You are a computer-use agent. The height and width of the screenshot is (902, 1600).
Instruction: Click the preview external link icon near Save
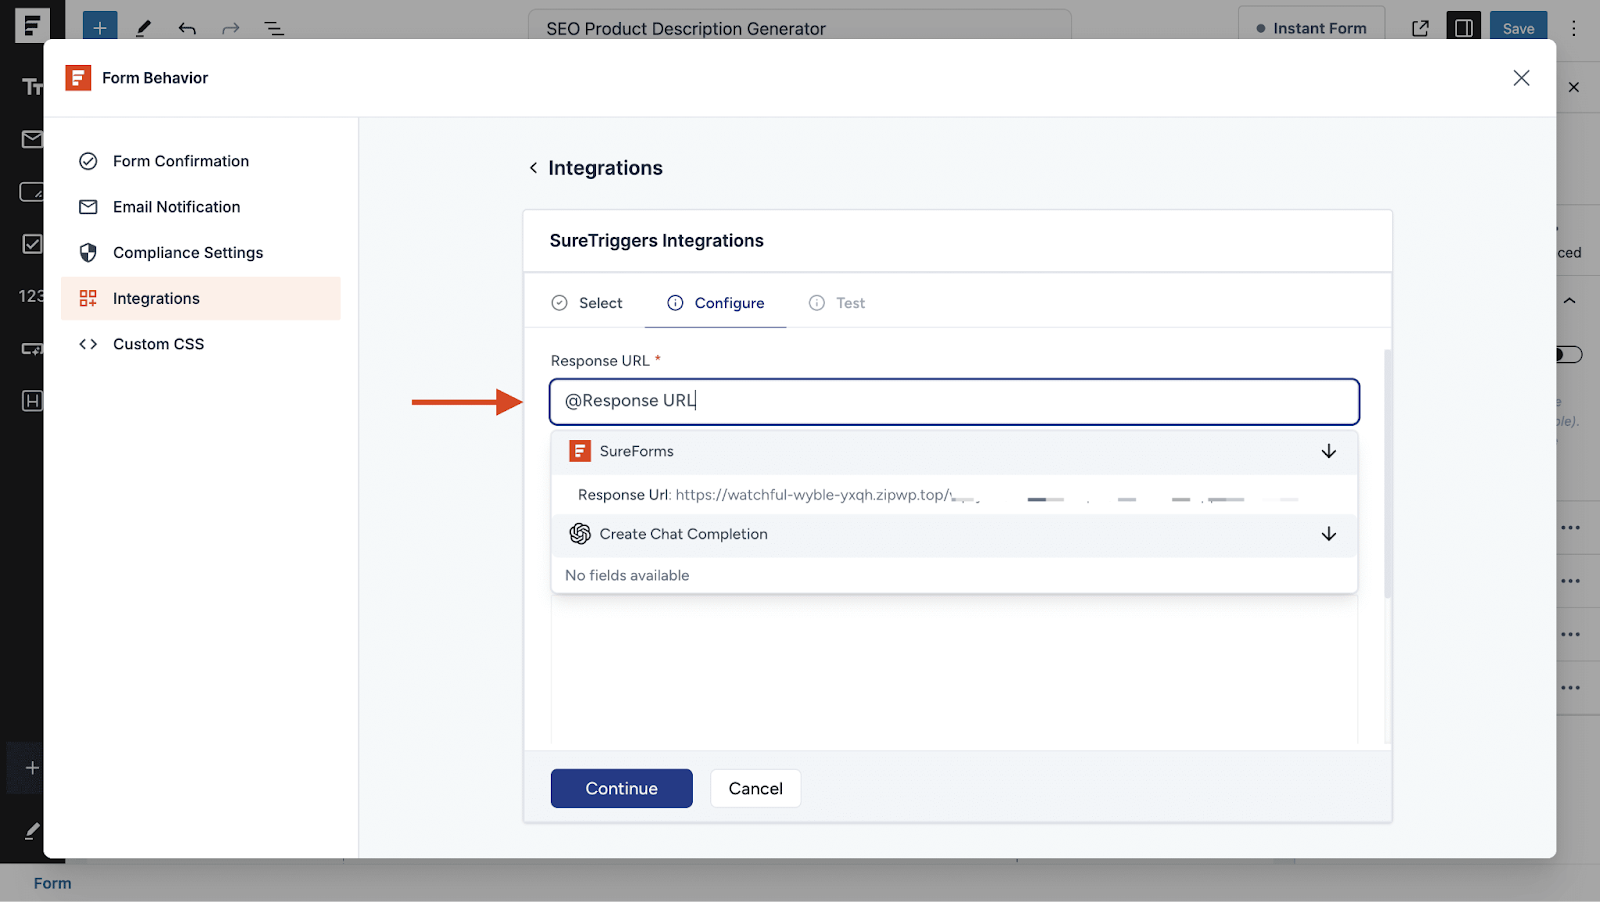pyautogui.click(x=1420, y=28)
